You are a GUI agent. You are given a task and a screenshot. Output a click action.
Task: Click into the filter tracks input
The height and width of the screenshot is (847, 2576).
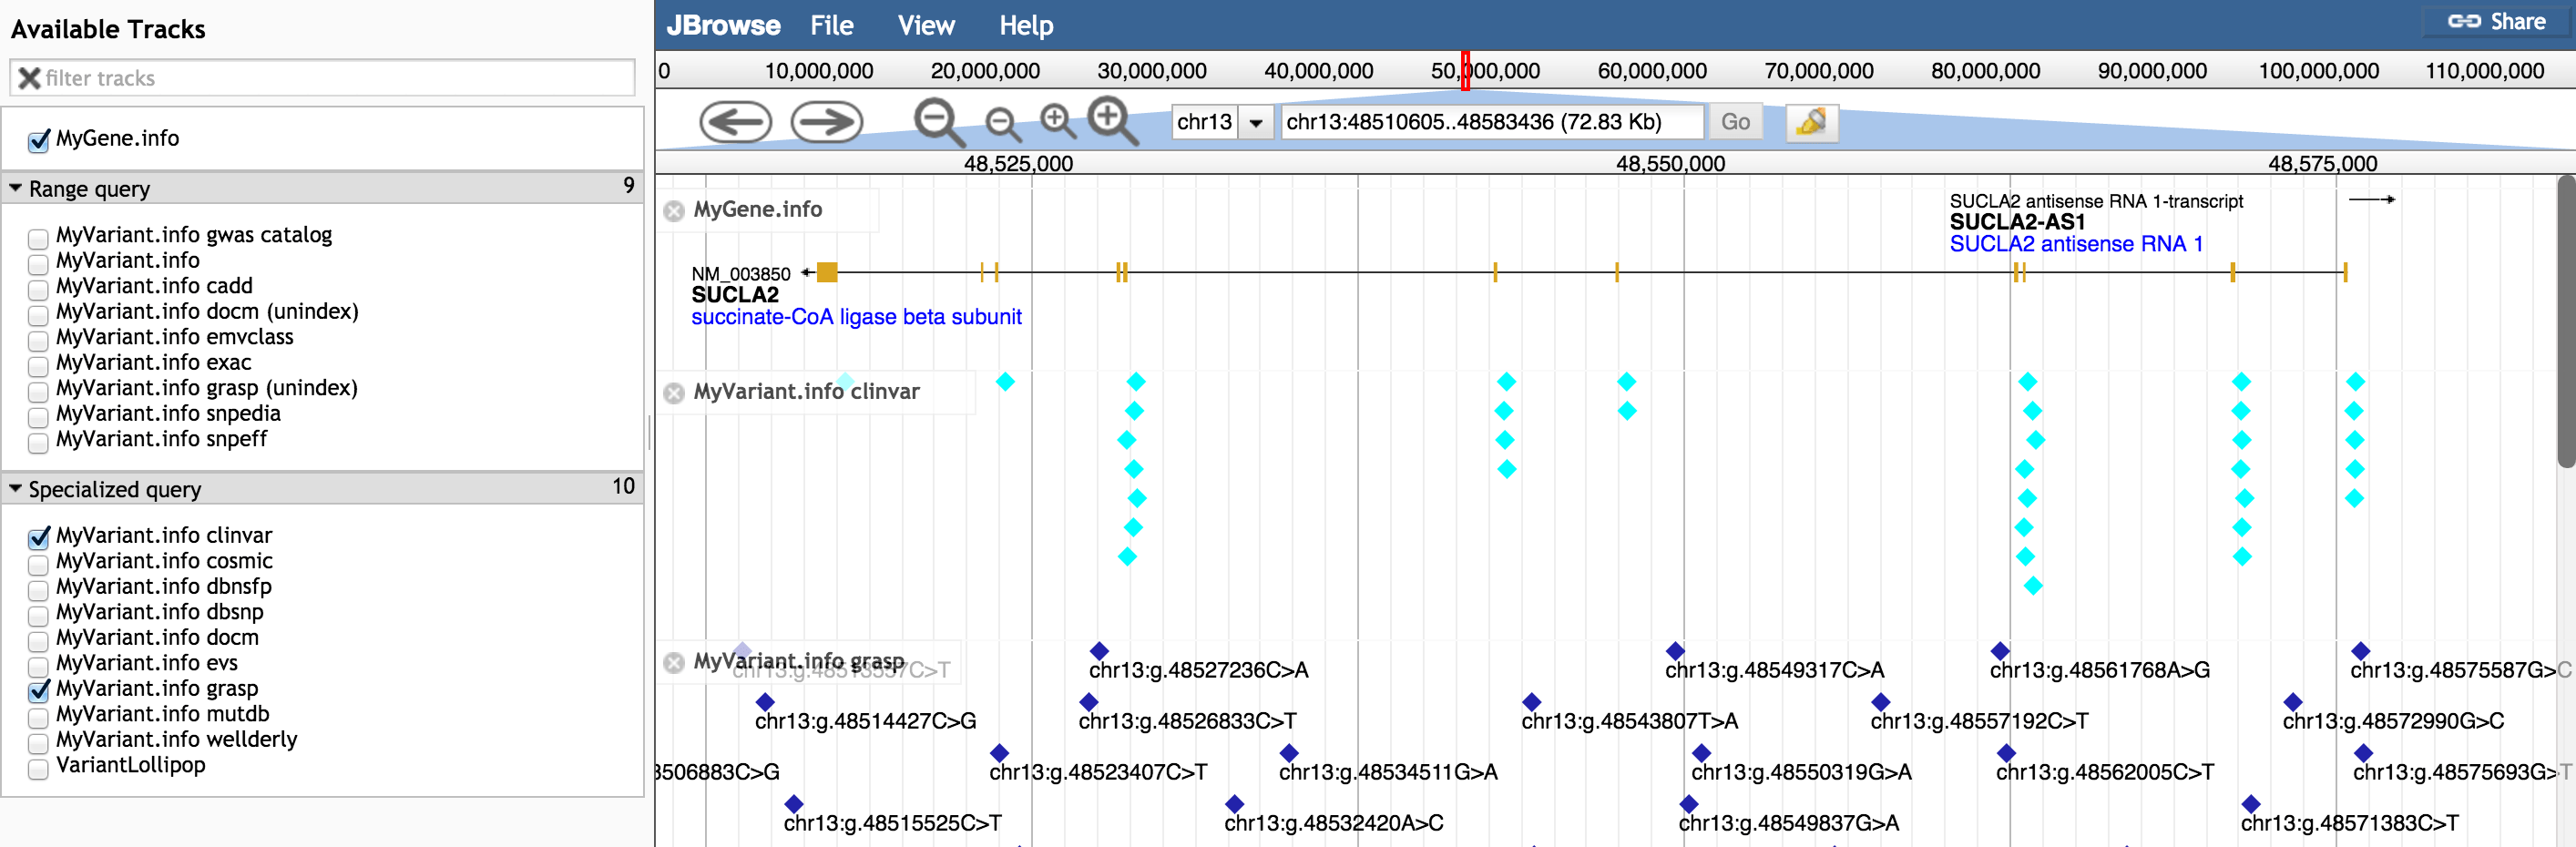coord(322,78)
